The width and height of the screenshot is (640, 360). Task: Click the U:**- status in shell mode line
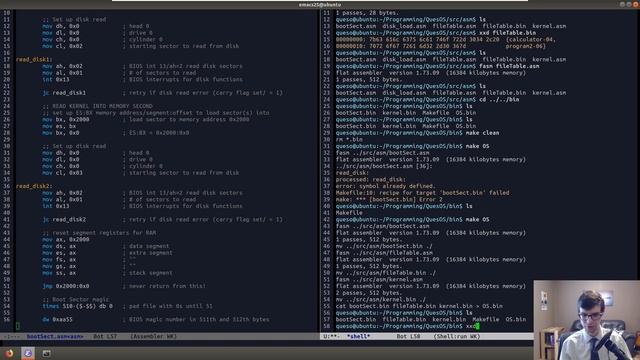click(x=331, y=336)
